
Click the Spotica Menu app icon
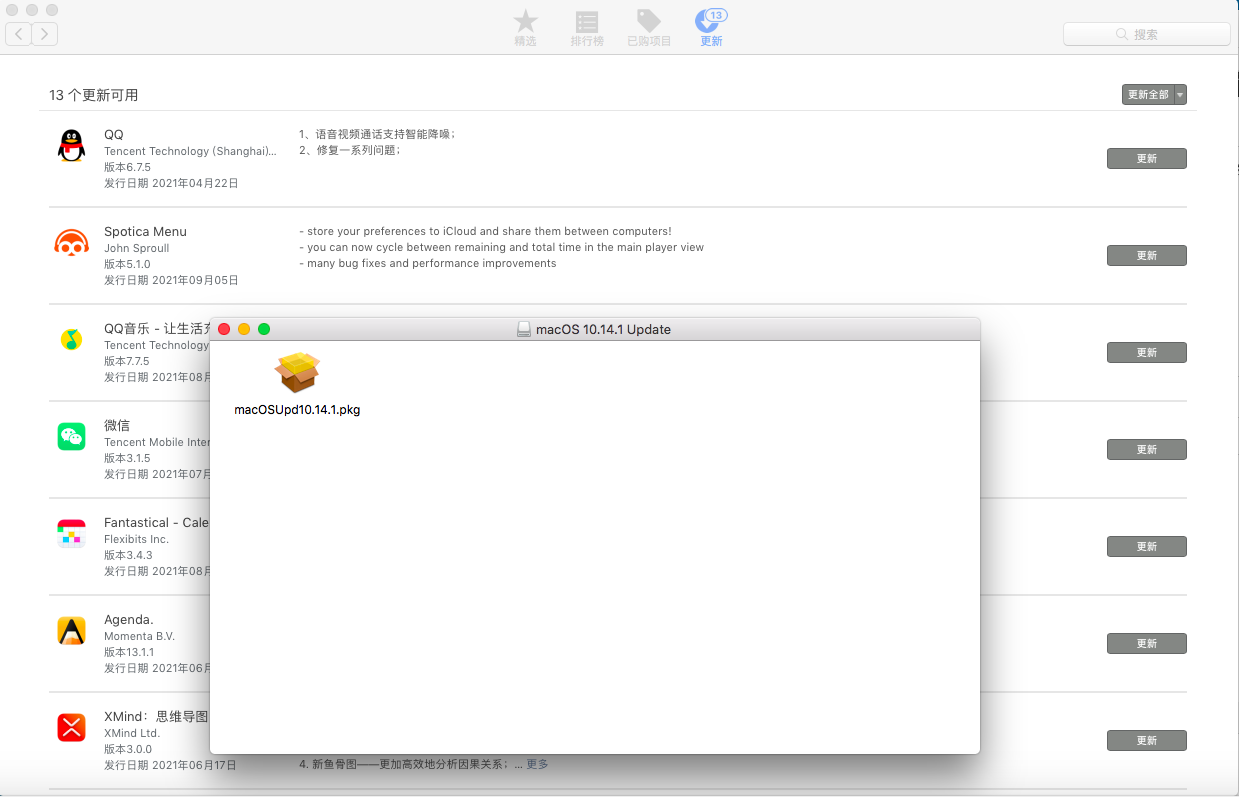71,243
